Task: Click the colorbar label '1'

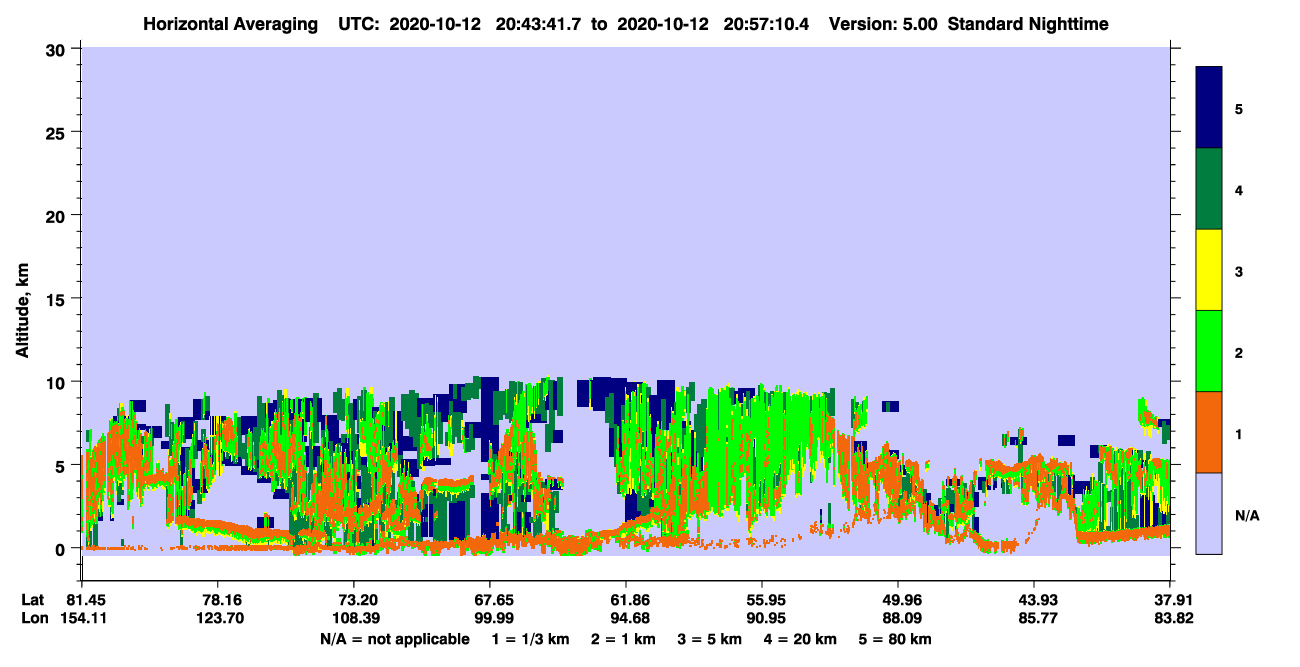Action: (x=1239, y=434)
